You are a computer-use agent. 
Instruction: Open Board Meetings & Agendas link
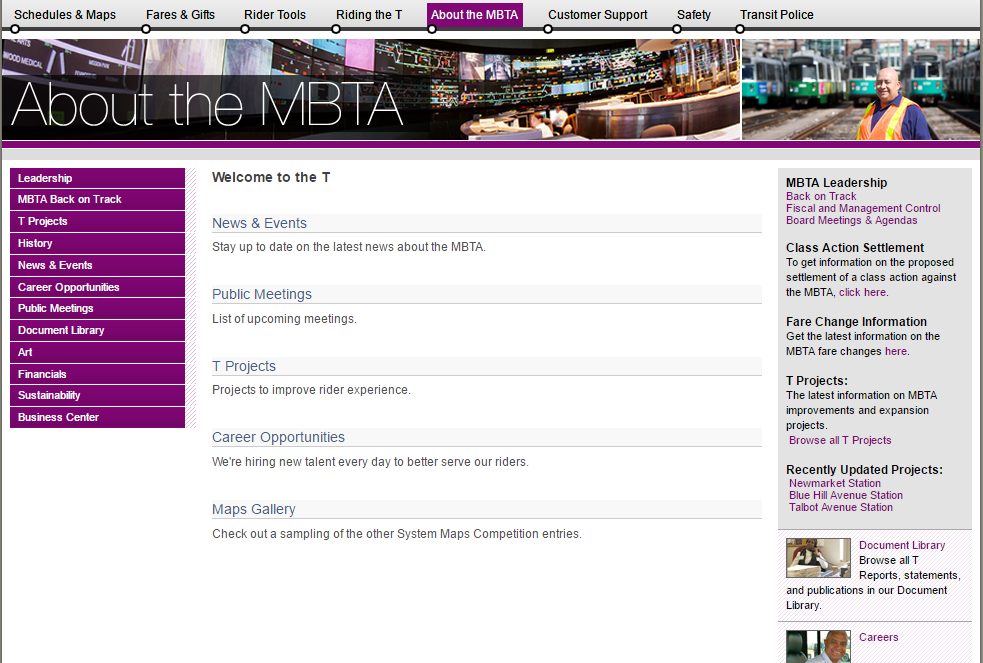point(851,220)
